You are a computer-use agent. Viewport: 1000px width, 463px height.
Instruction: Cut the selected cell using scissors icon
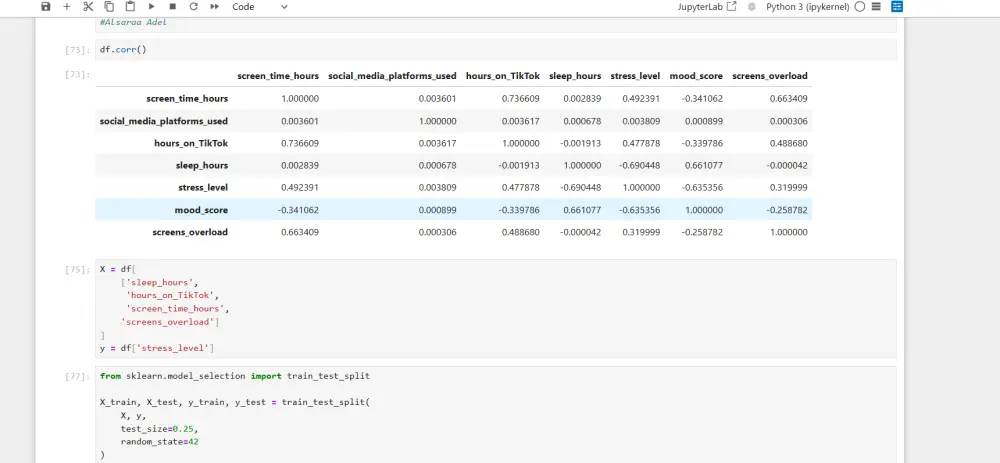(x=88, y=6)
